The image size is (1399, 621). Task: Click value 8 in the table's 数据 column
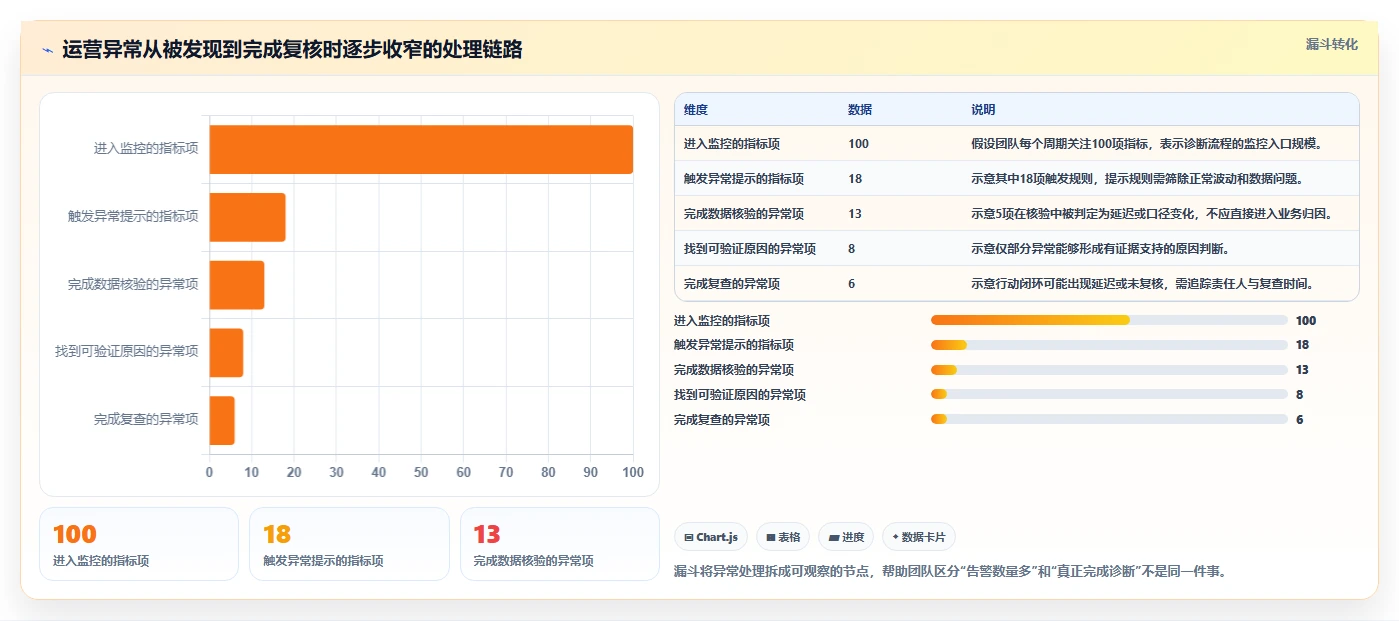pyautogui.click(x=852, y=249)
